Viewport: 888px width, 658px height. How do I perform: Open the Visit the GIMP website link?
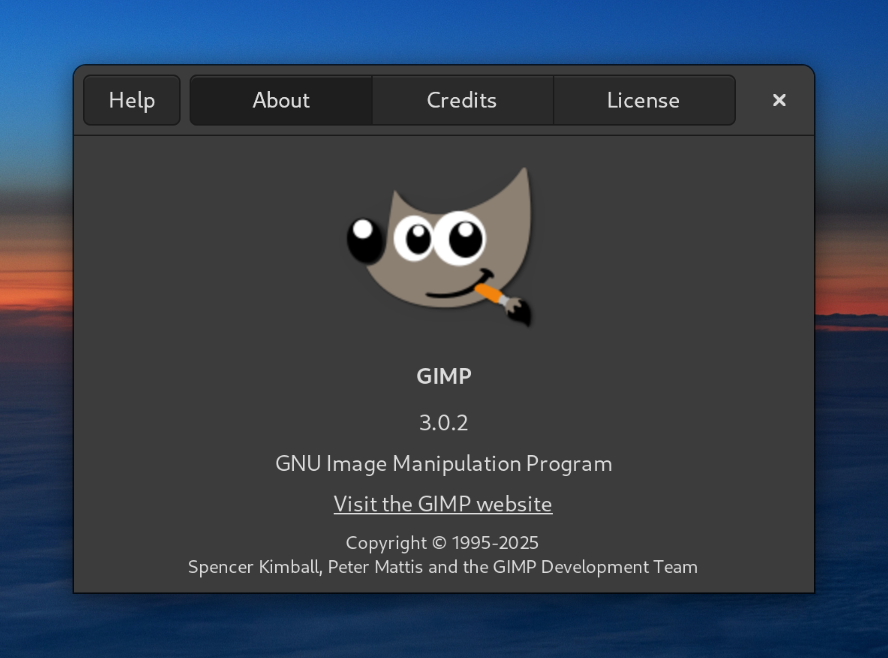pos(443,504)
